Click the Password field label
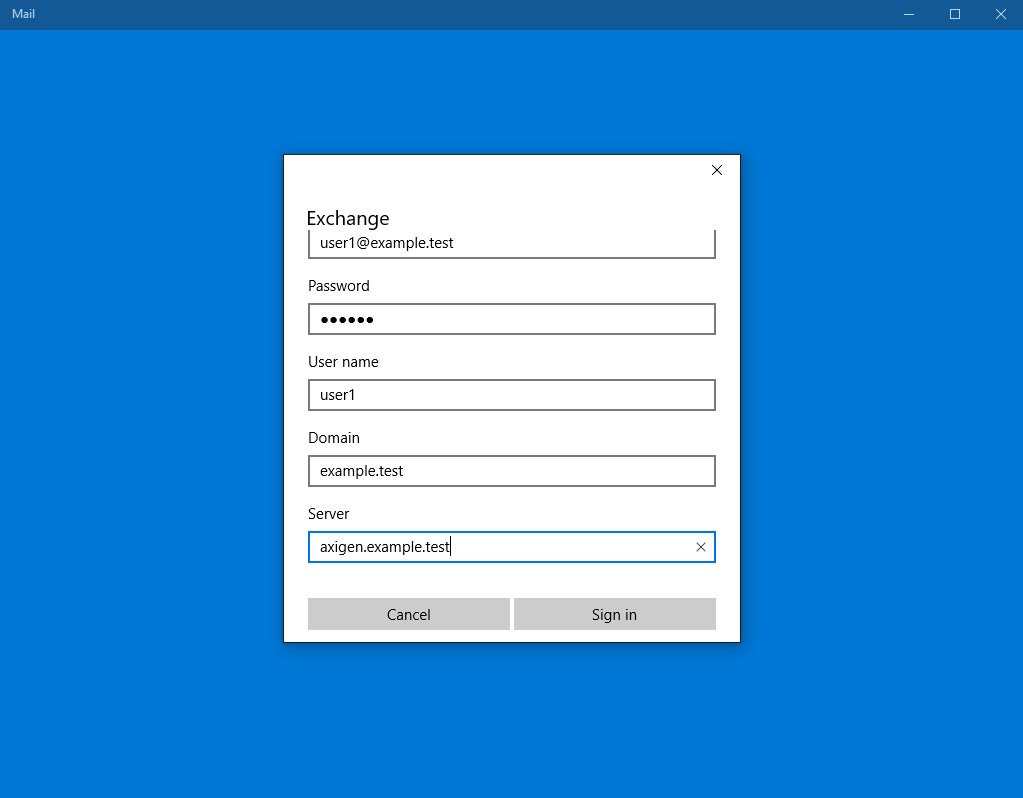The height and width of the screenshot is (798, 1023). click(x=338, y=286)
